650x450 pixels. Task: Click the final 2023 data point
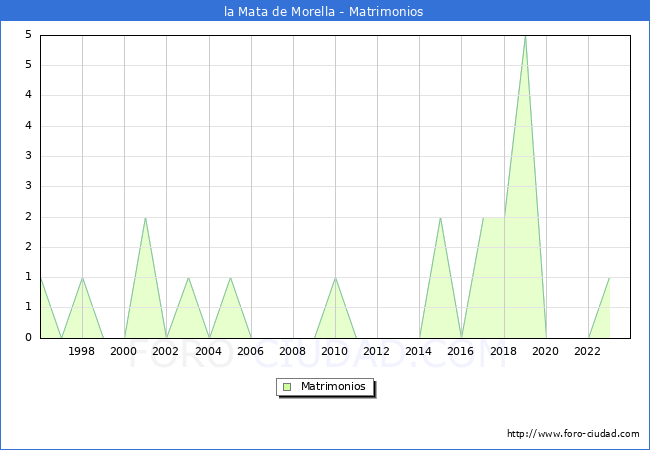(609, 277)
